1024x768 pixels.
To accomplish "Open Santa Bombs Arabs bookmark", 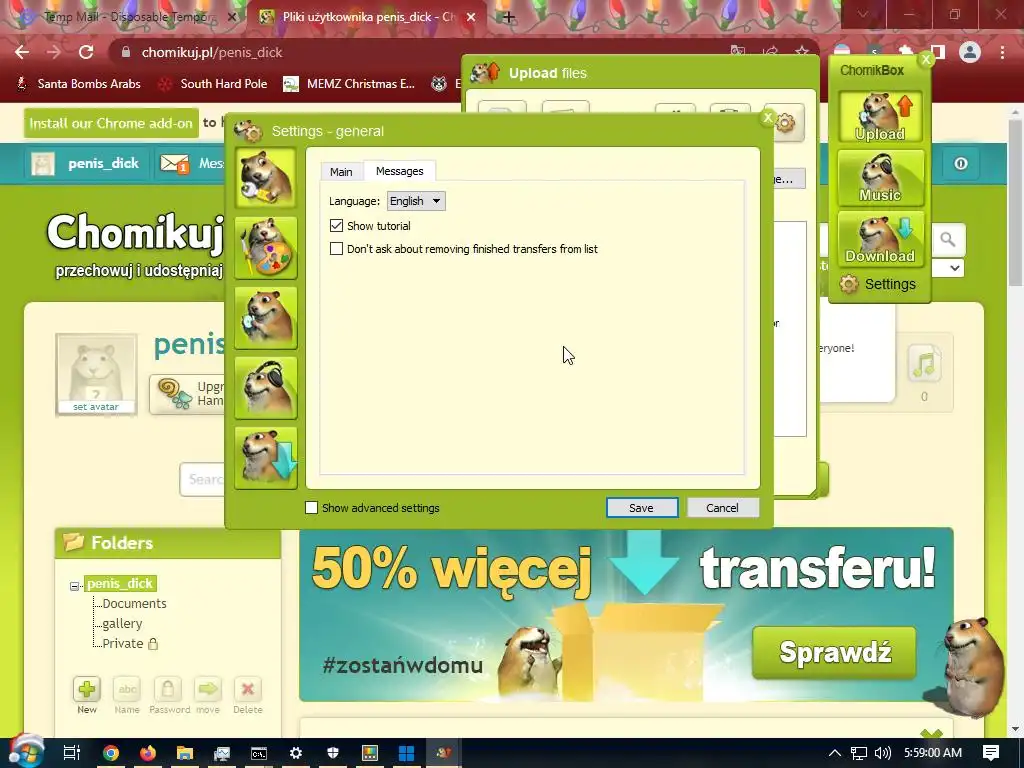I will click(78, 84).
